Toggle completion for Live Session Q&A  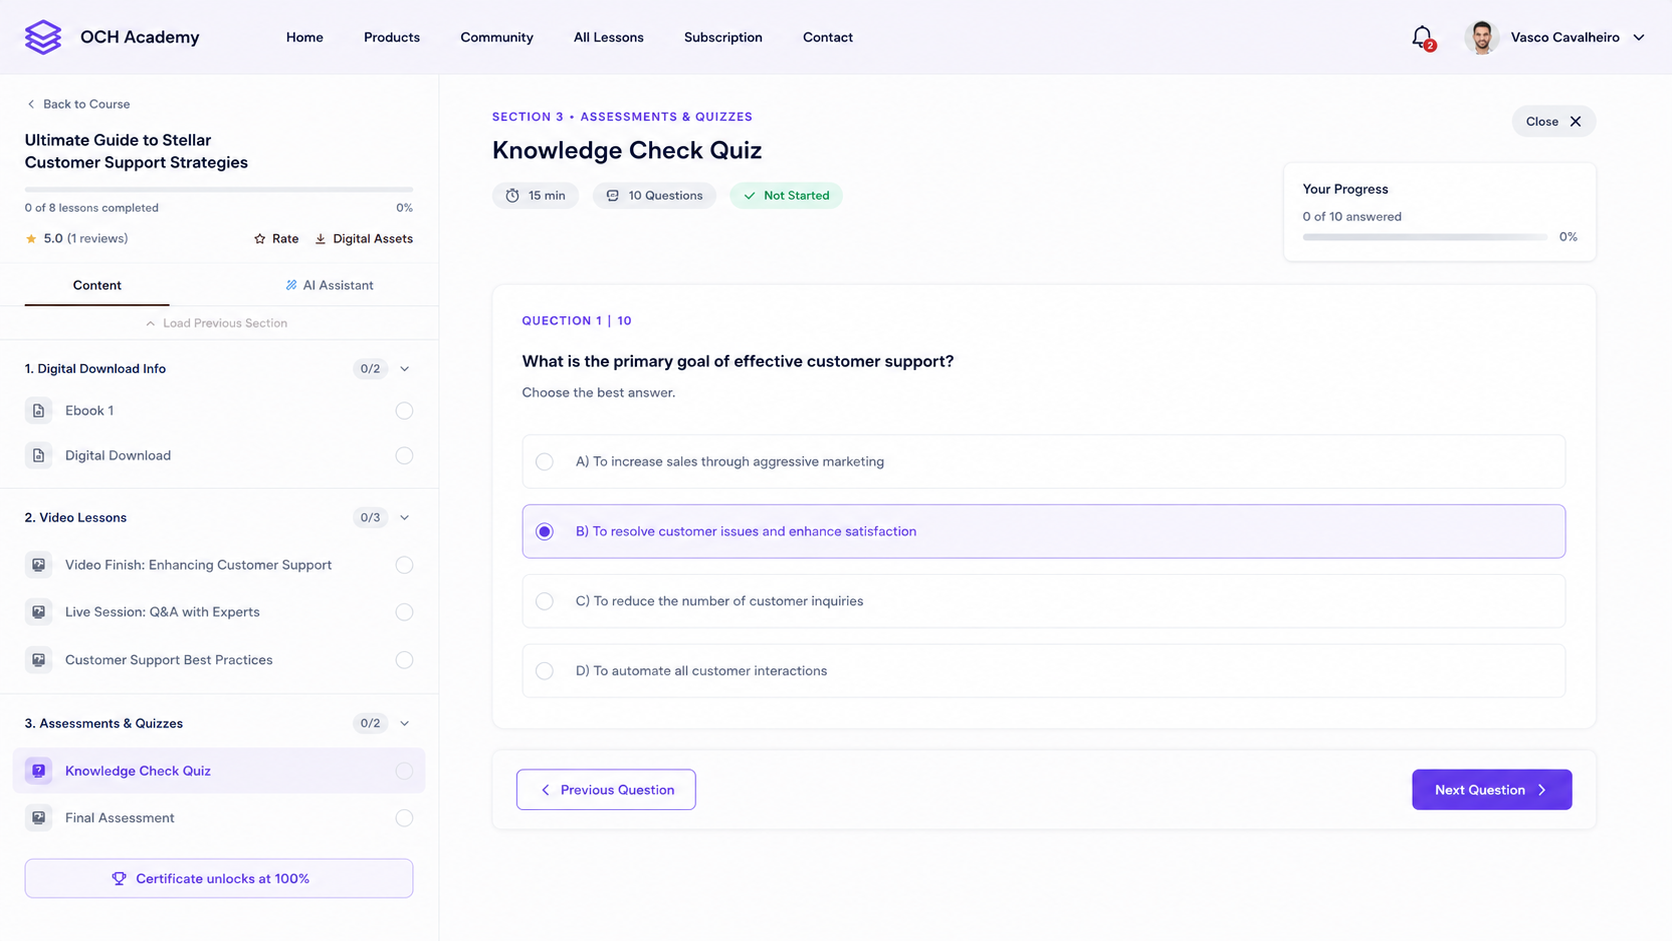[x=404, y=612]
